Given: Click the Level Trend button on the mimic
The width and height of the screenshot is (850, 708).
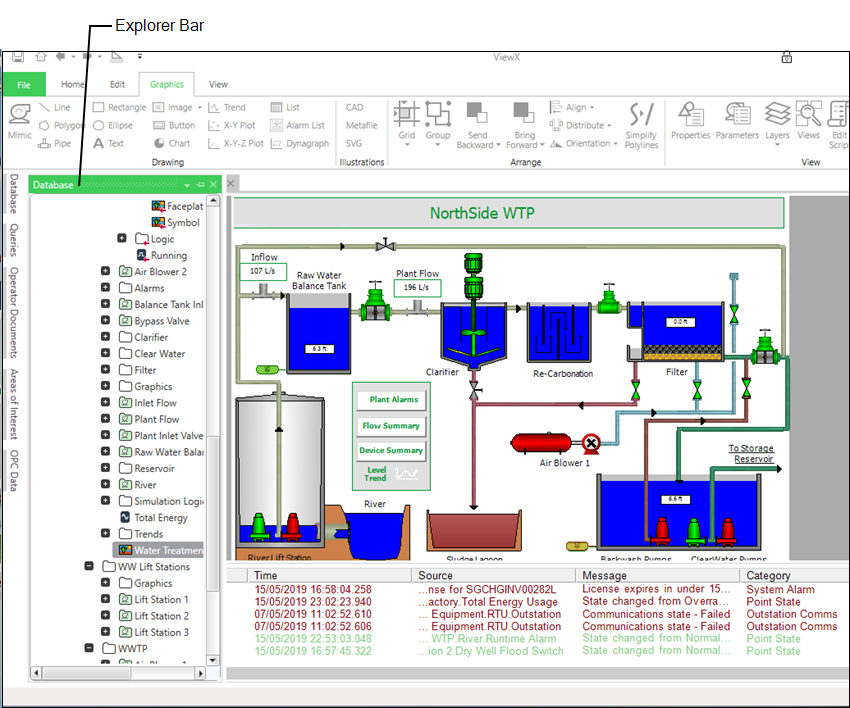Looking at the screenshot, I should coord(374,472).
